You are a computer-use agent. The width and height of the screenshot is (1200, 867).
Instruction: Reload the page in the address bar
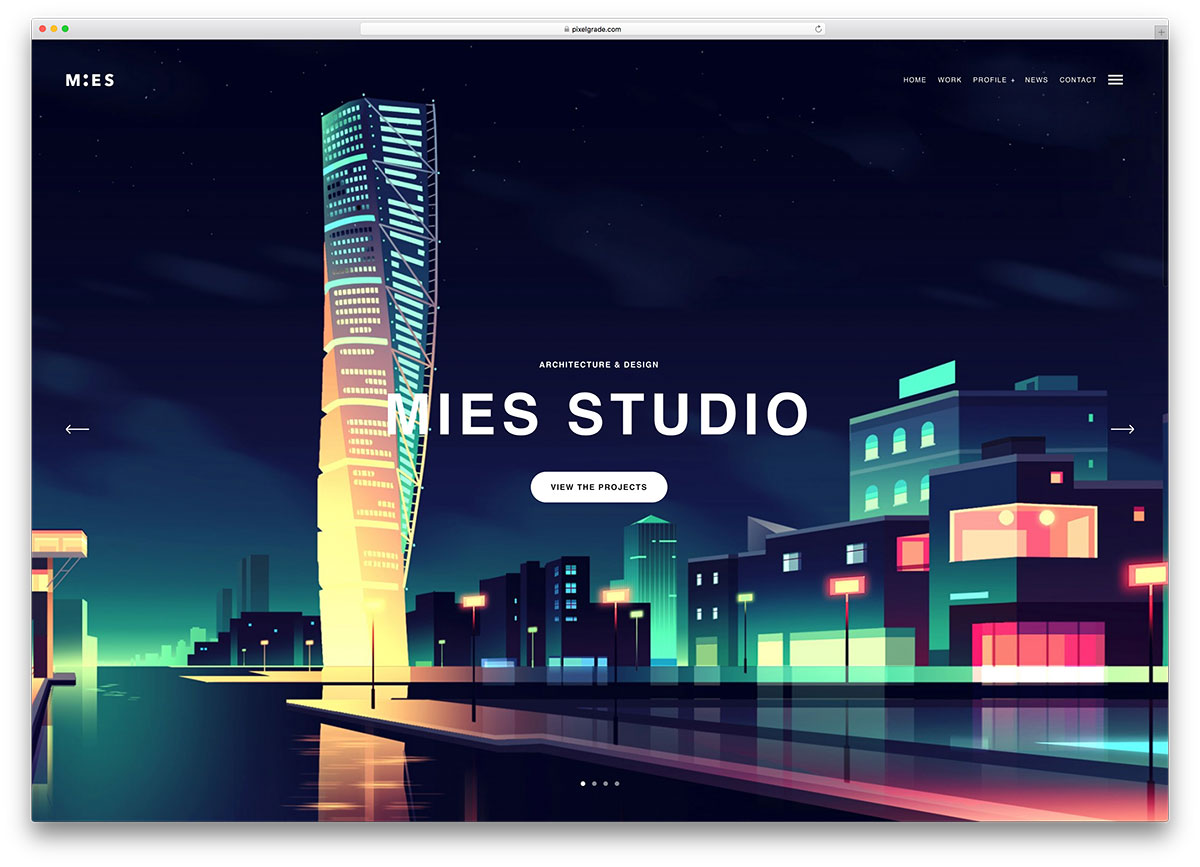pos(818,29)
